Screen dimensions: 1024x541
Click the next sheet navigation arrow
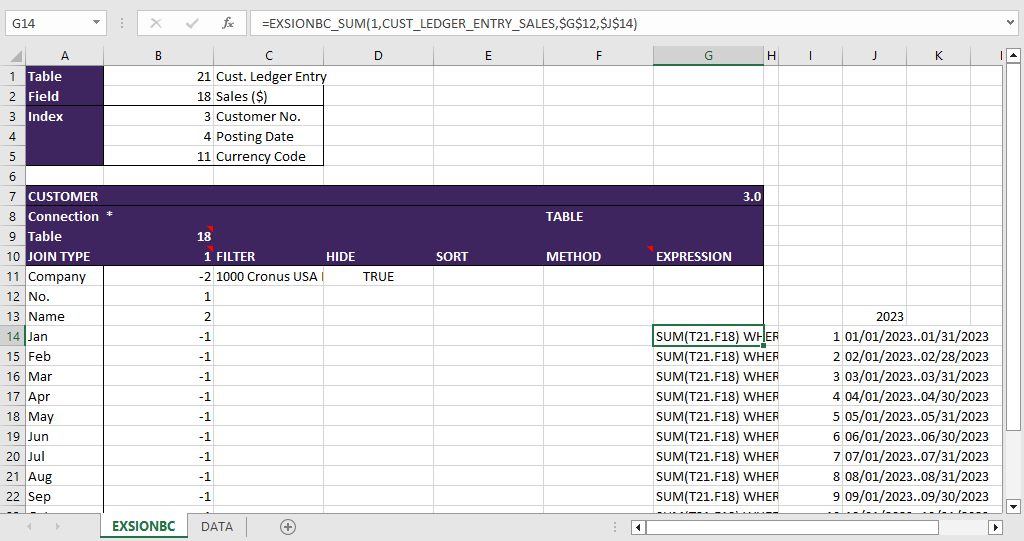coord(57,527)
